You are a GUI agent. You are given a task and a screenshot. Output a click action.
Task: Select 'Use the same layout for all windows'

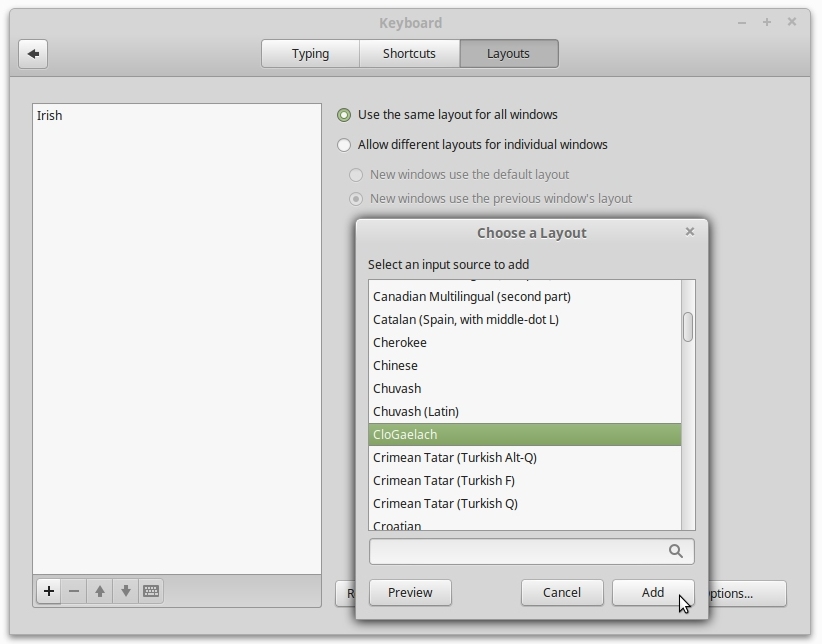345,115
